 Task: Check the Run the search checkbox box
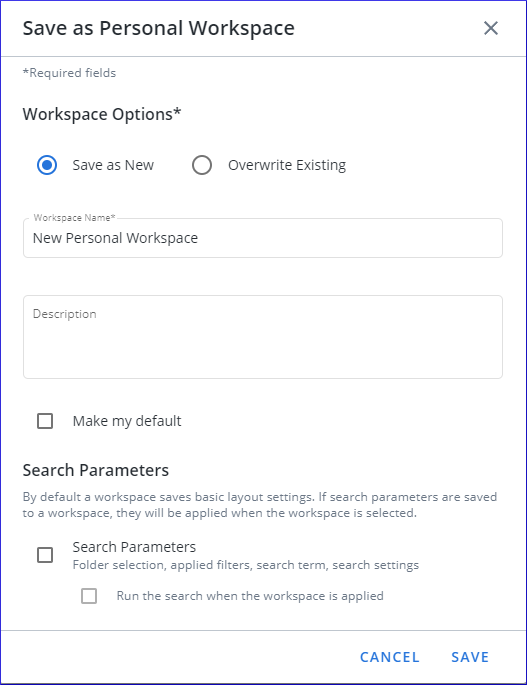pyautogui.click(x=89, y=596)
